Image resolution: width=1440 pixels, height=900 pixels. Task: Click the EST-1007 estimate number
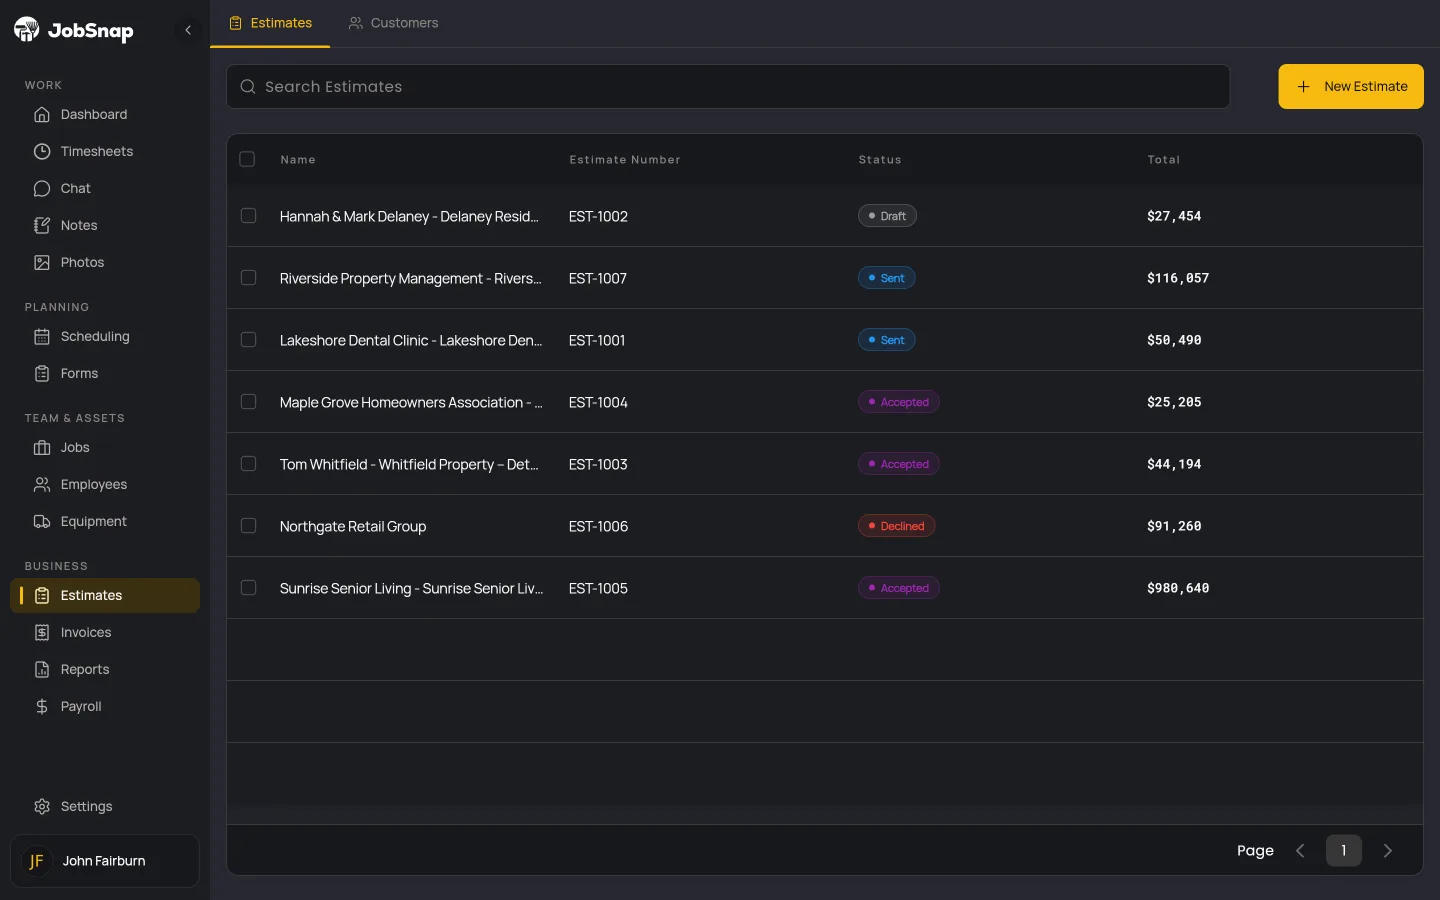pyautogui.click(x=598, y=279)
